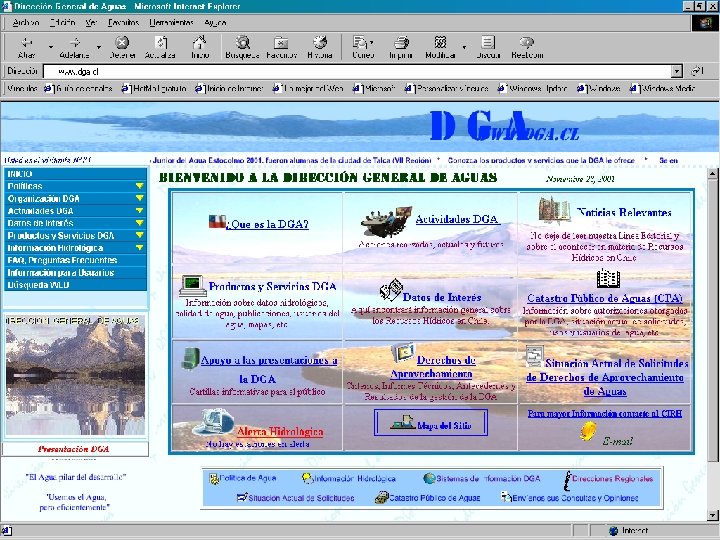The width and height of the screenshot is (720, 540).
Task: Click Para mayor información contacte al CIRH
Action: pyautogui.click(x=605, y=413)
